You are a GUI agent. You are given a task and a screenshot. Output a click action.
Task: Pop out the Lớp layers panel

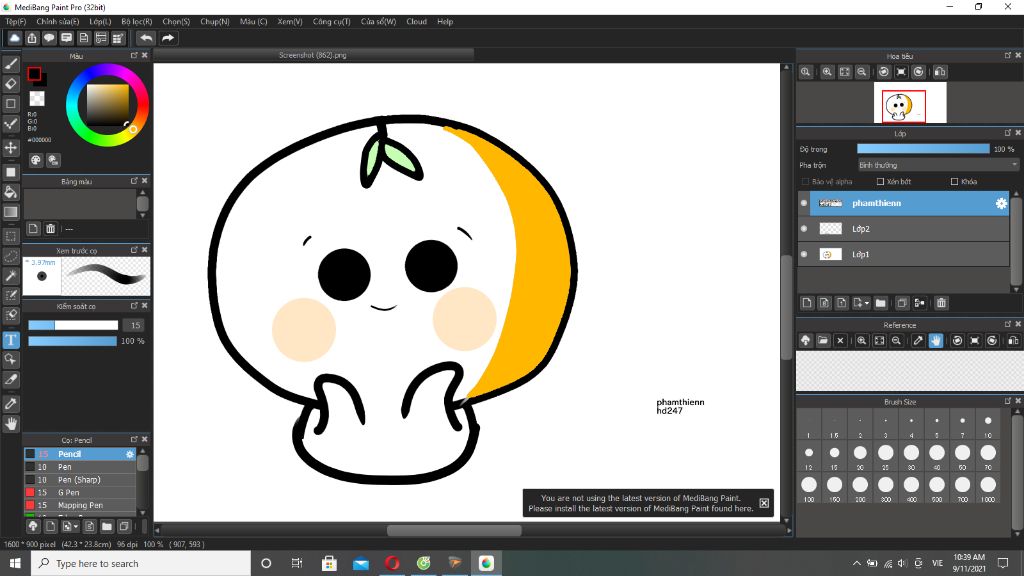[1008, 133]
